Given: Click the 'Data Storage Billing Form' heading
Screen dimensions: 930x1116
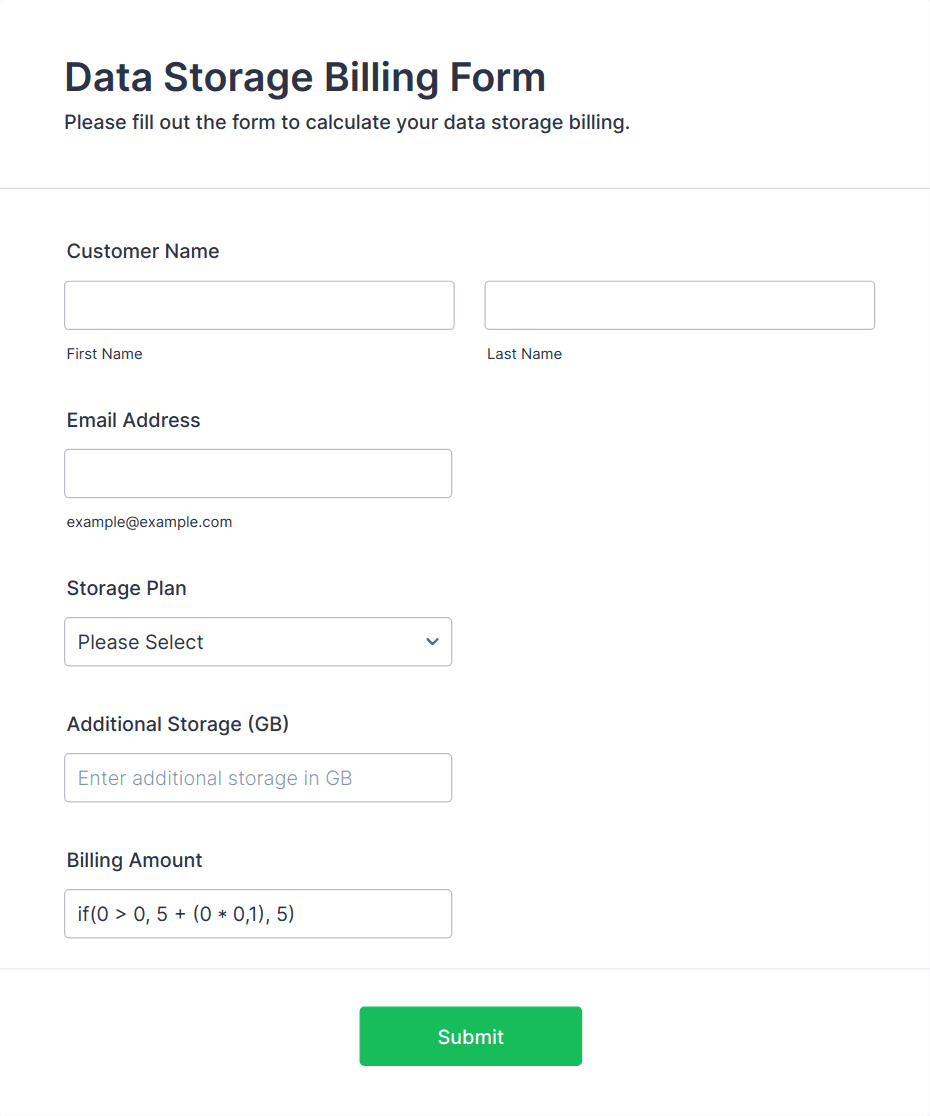Looking at the screenshot, I should 305,77.
